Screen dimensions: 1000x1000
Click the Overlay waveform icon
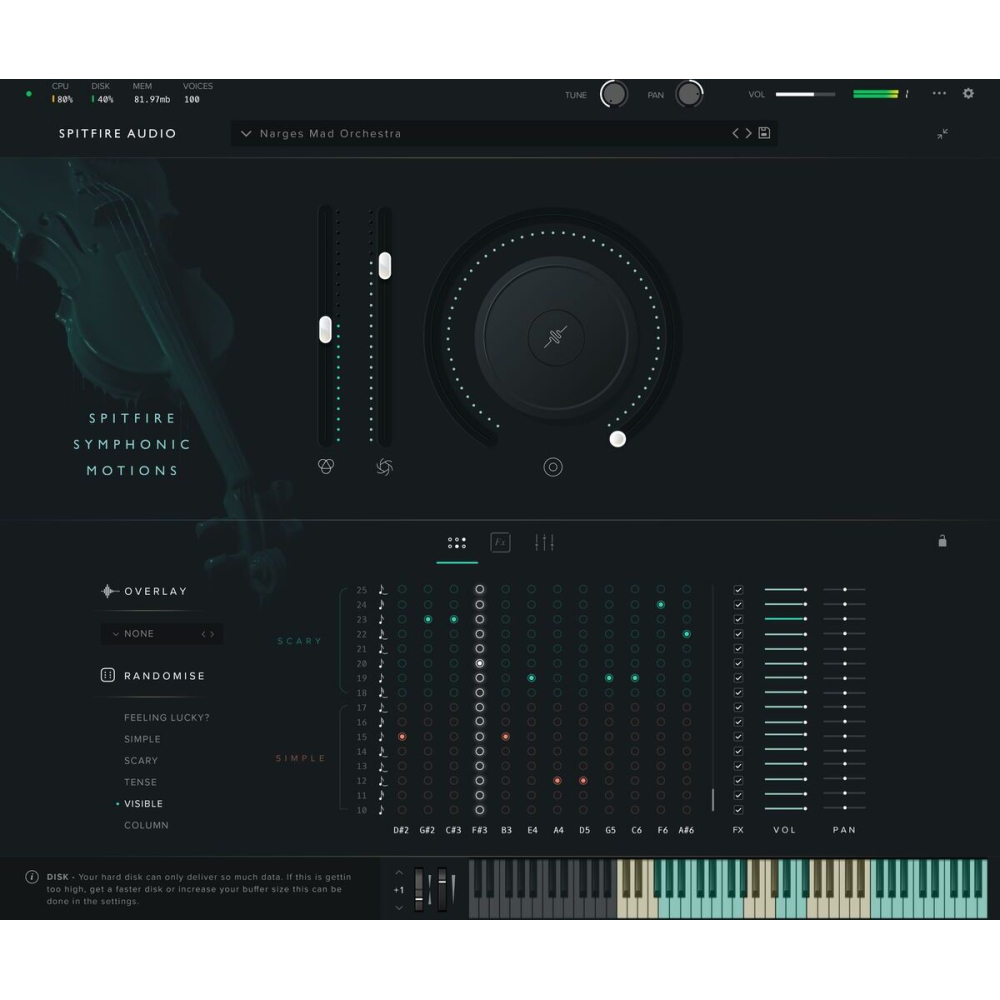pos(109,591)
